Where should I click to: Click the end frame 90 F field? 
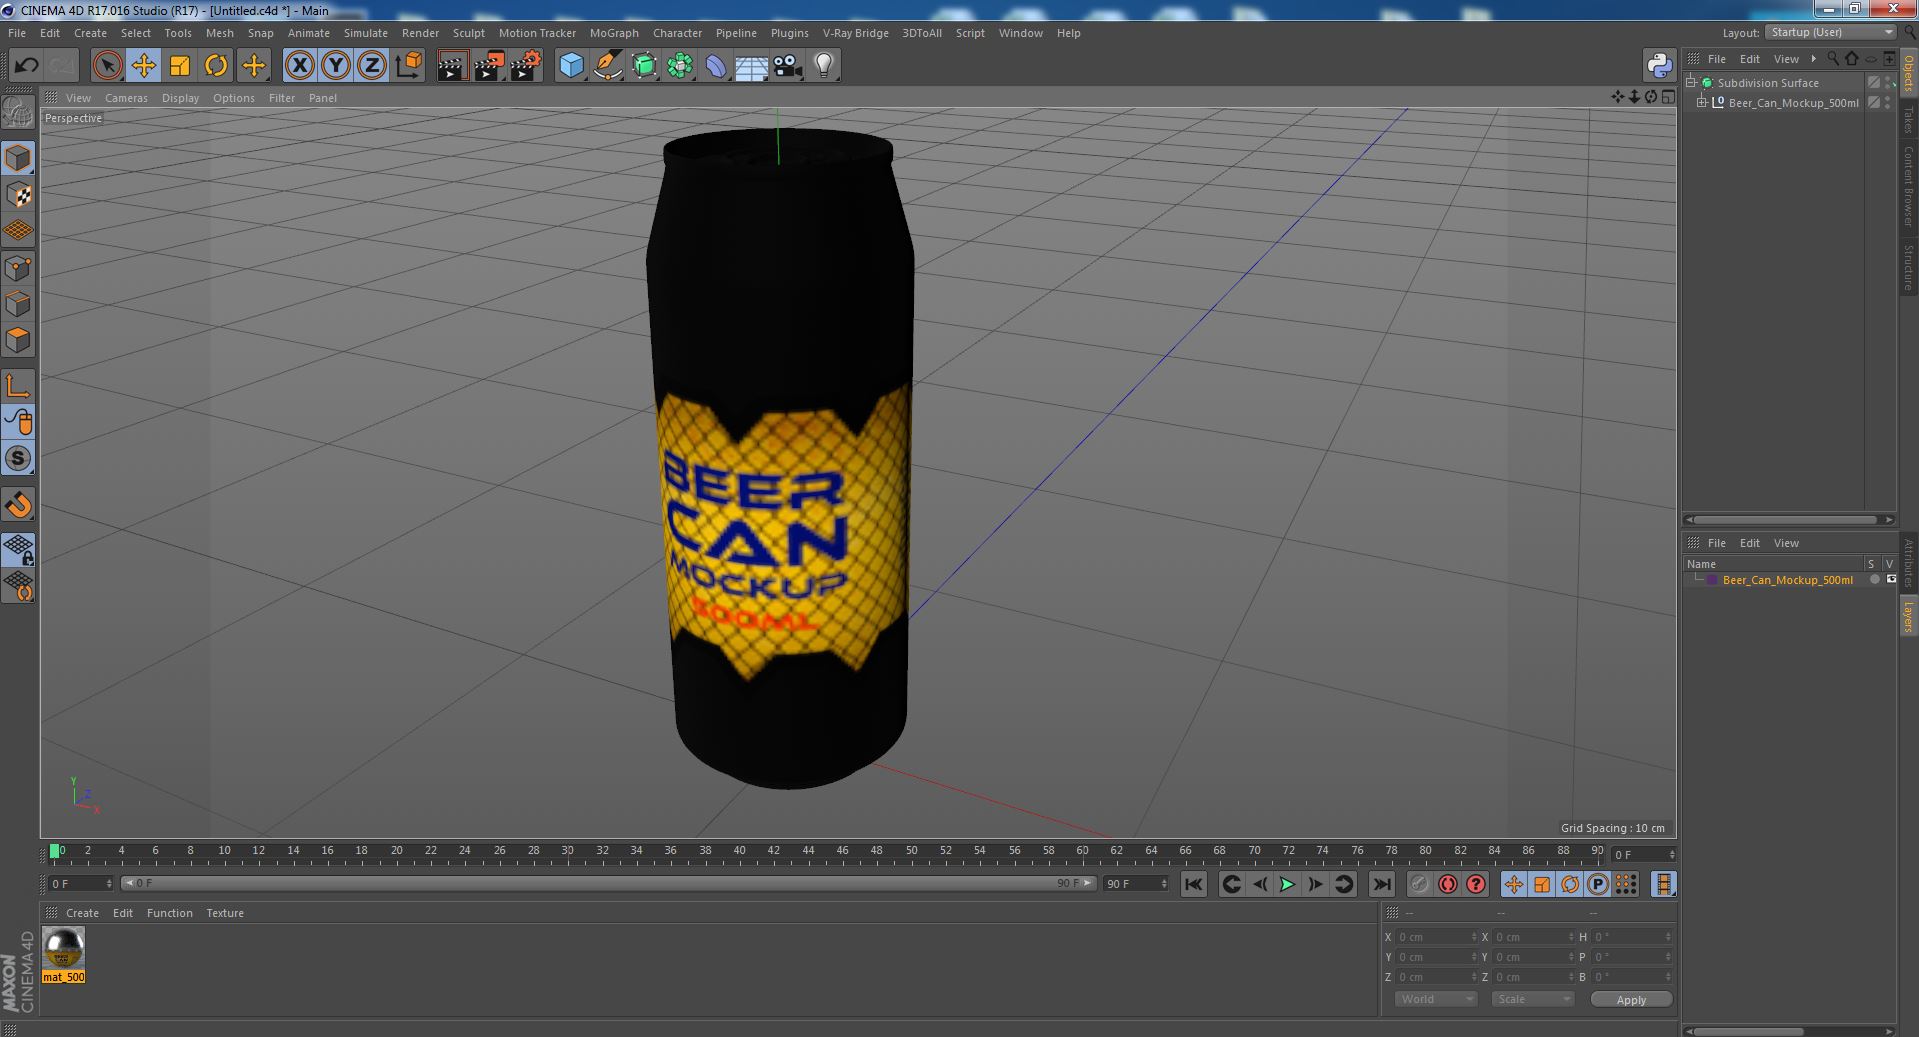(1135, 884)
